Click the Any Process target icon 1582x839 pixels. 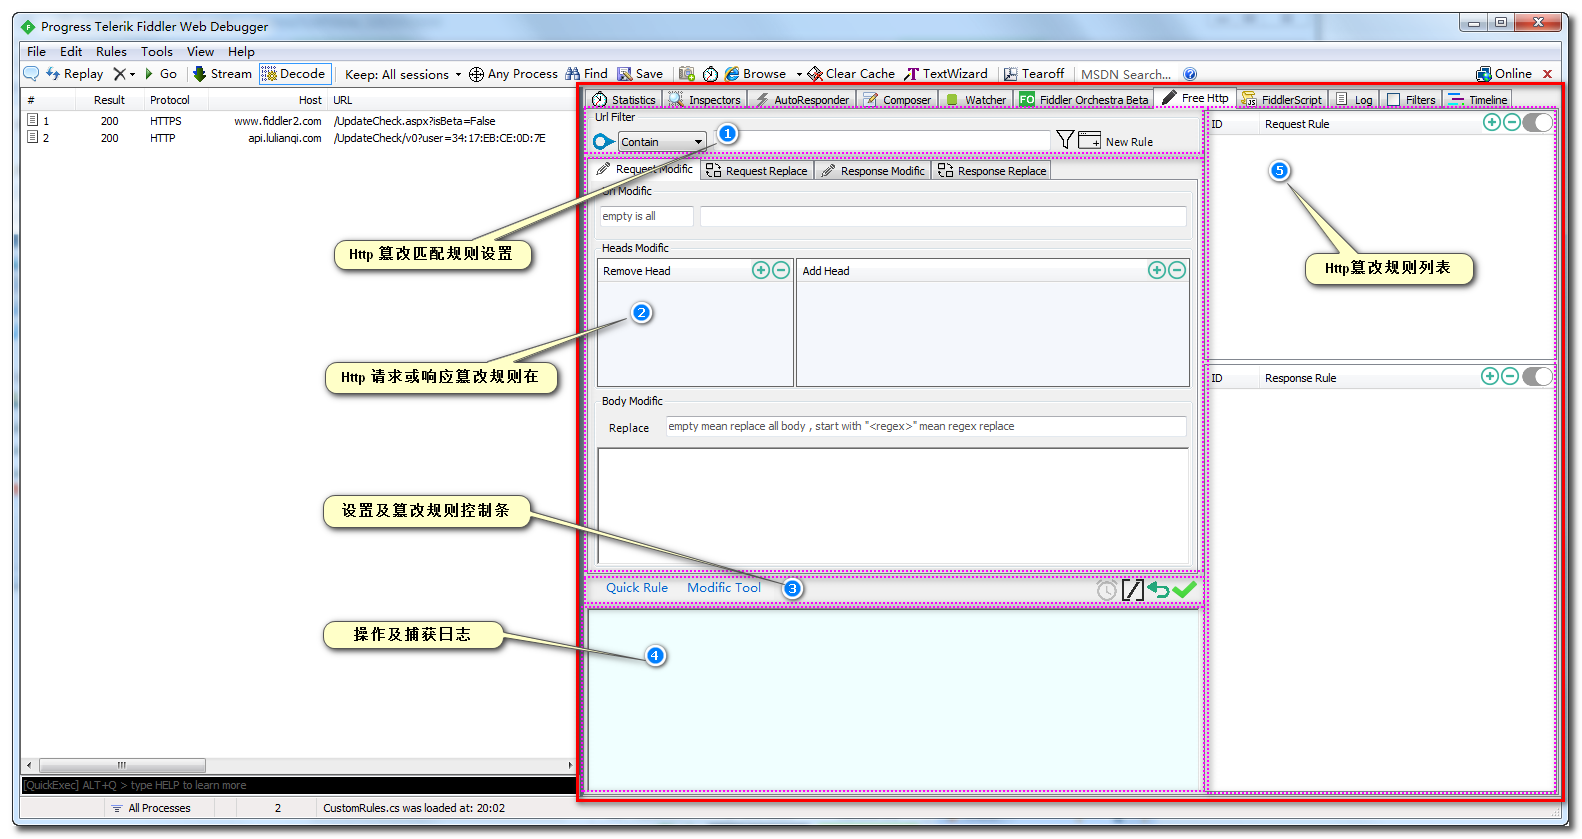coord(476,74)
